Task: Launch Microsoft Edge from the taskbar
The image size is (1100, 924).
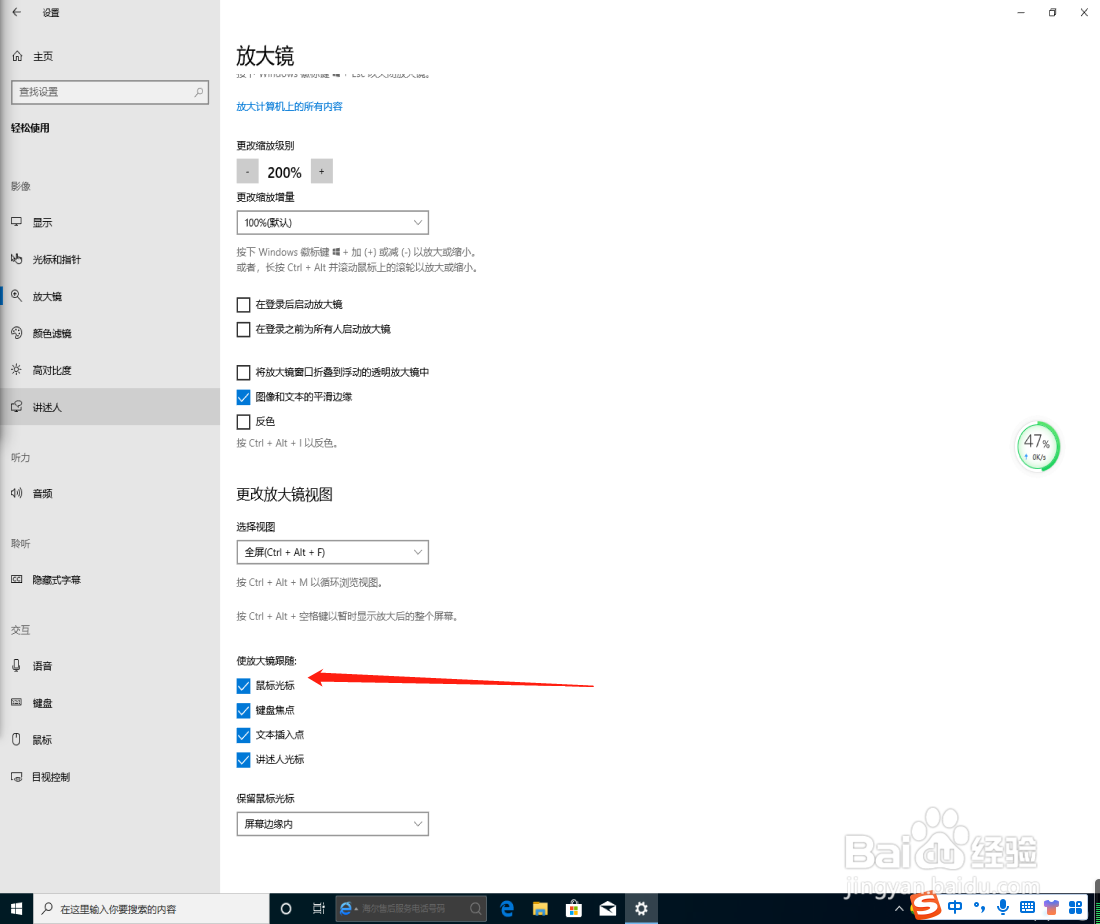Action: (507, 909)
